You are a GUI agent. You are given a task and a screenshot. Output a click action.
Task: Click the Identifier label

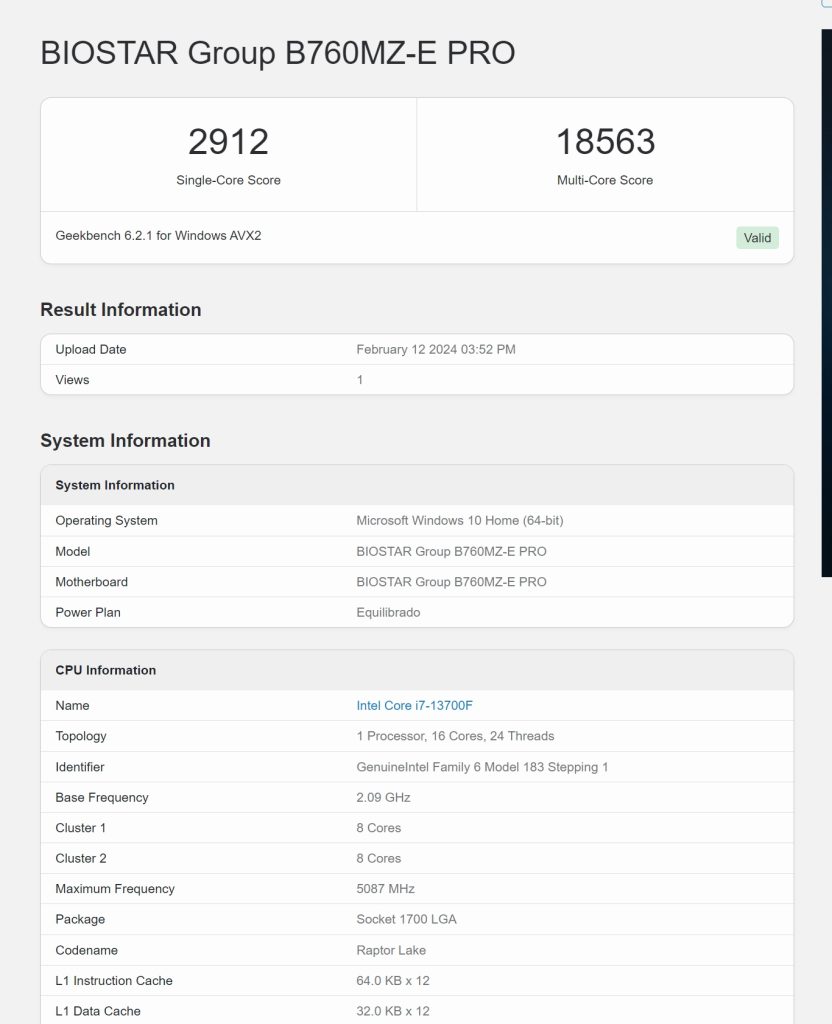80,767
